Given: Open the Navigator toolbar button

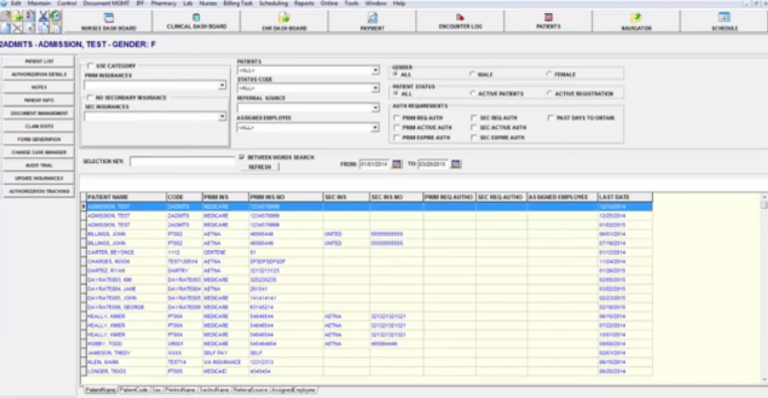Looking at the screenshot, I should coord(636,22).
